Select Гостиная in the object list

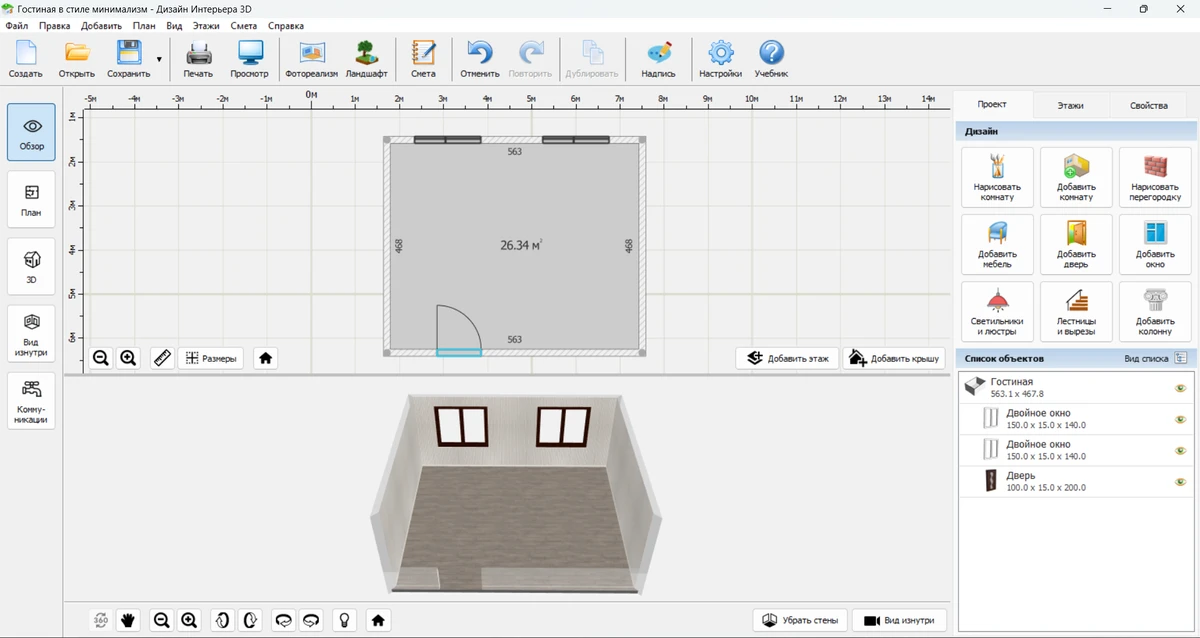click(1076, 388)
